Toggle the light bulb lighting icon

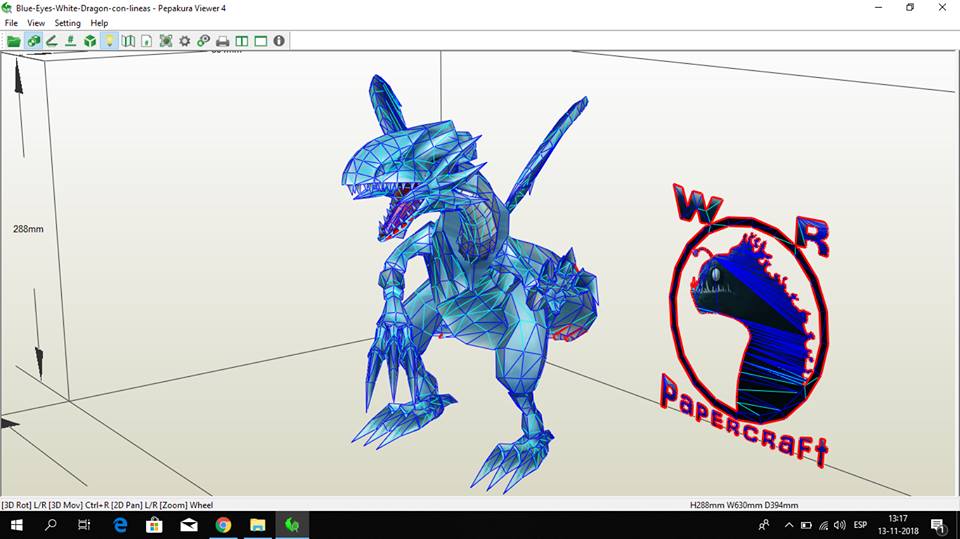click(x=109, y=41)
